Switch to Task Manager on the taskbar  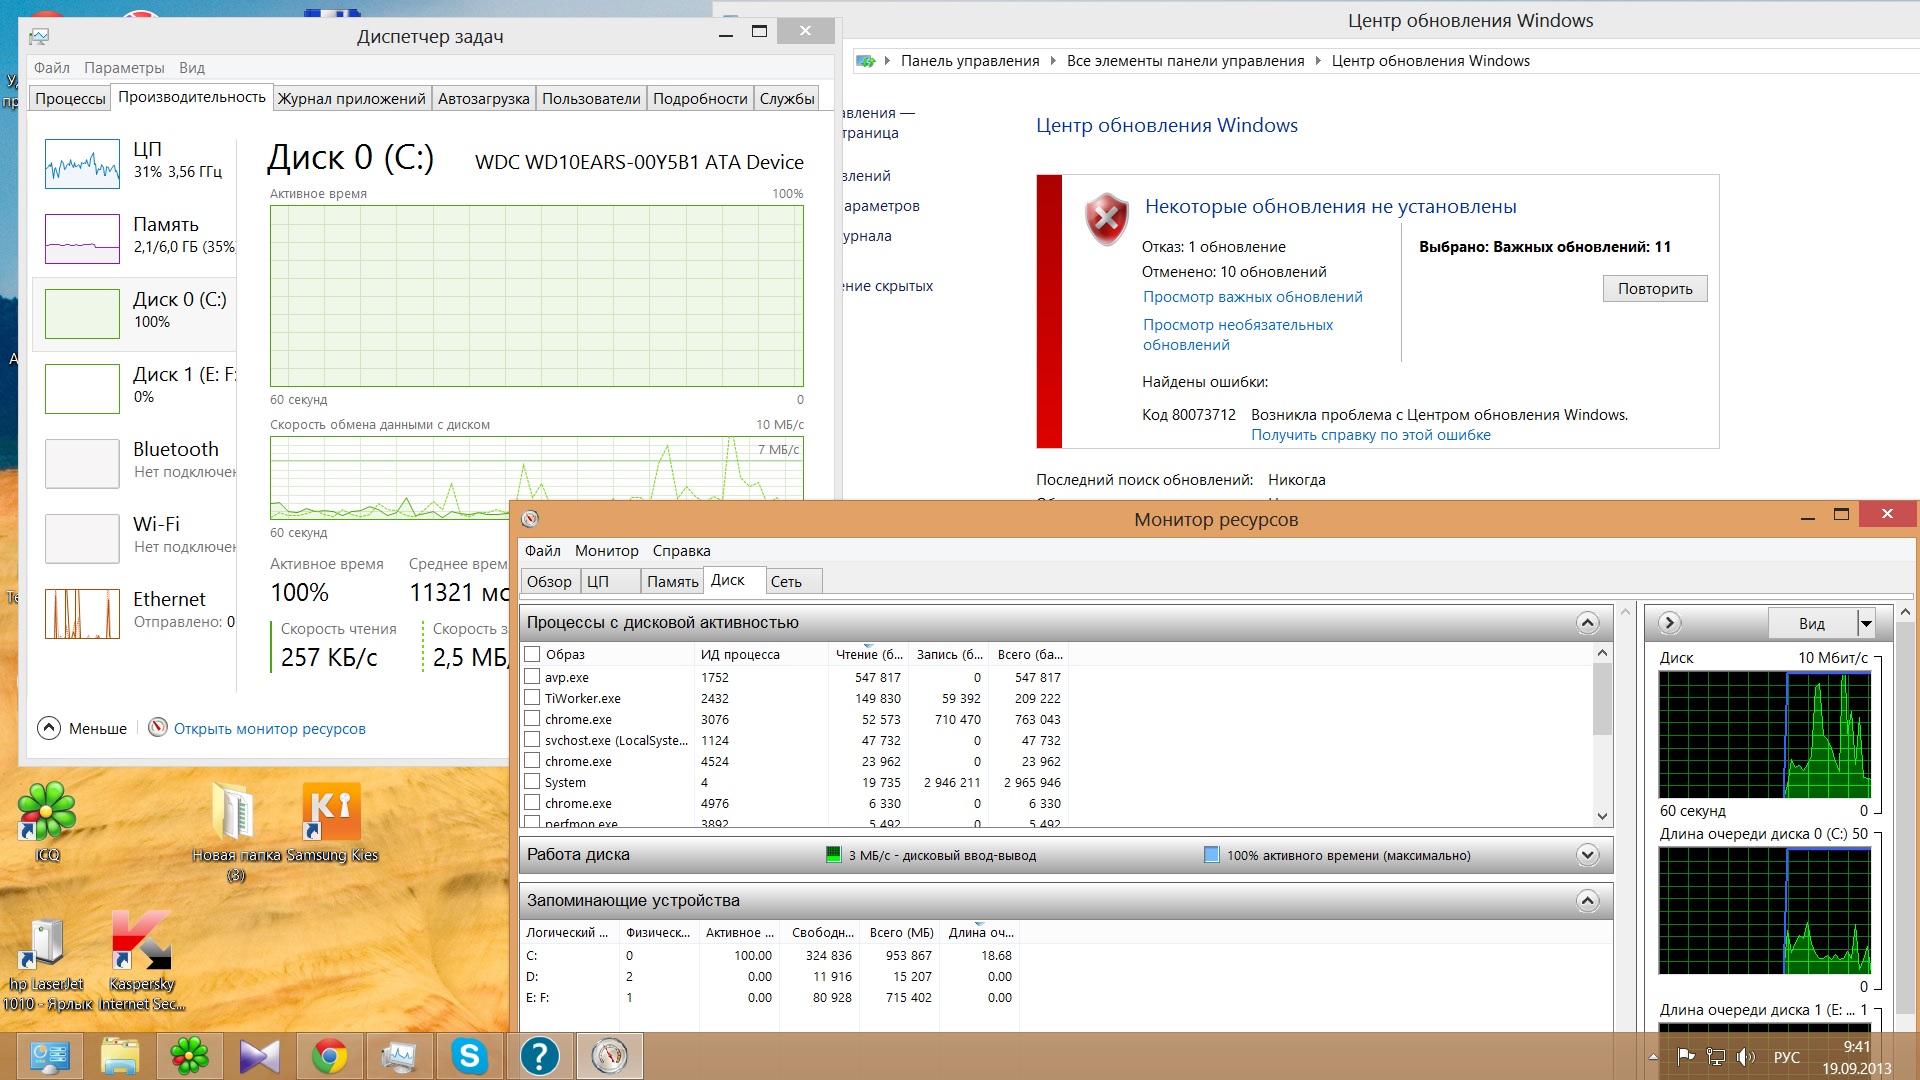pyautogui.click(x=399, y=1056)
